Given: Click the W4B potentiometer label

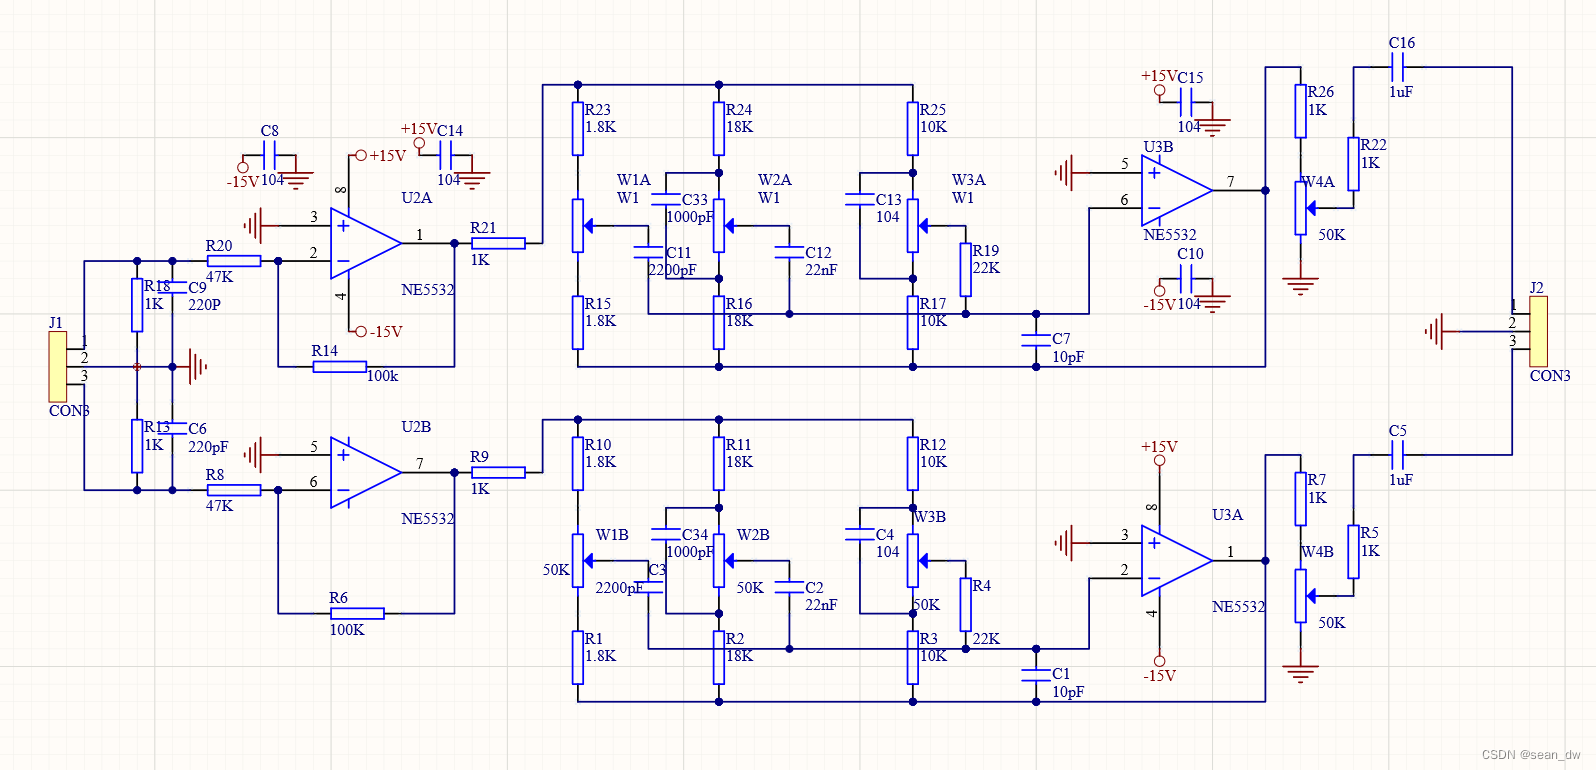Looking at the screenshot, I should tap(1318, 552).
